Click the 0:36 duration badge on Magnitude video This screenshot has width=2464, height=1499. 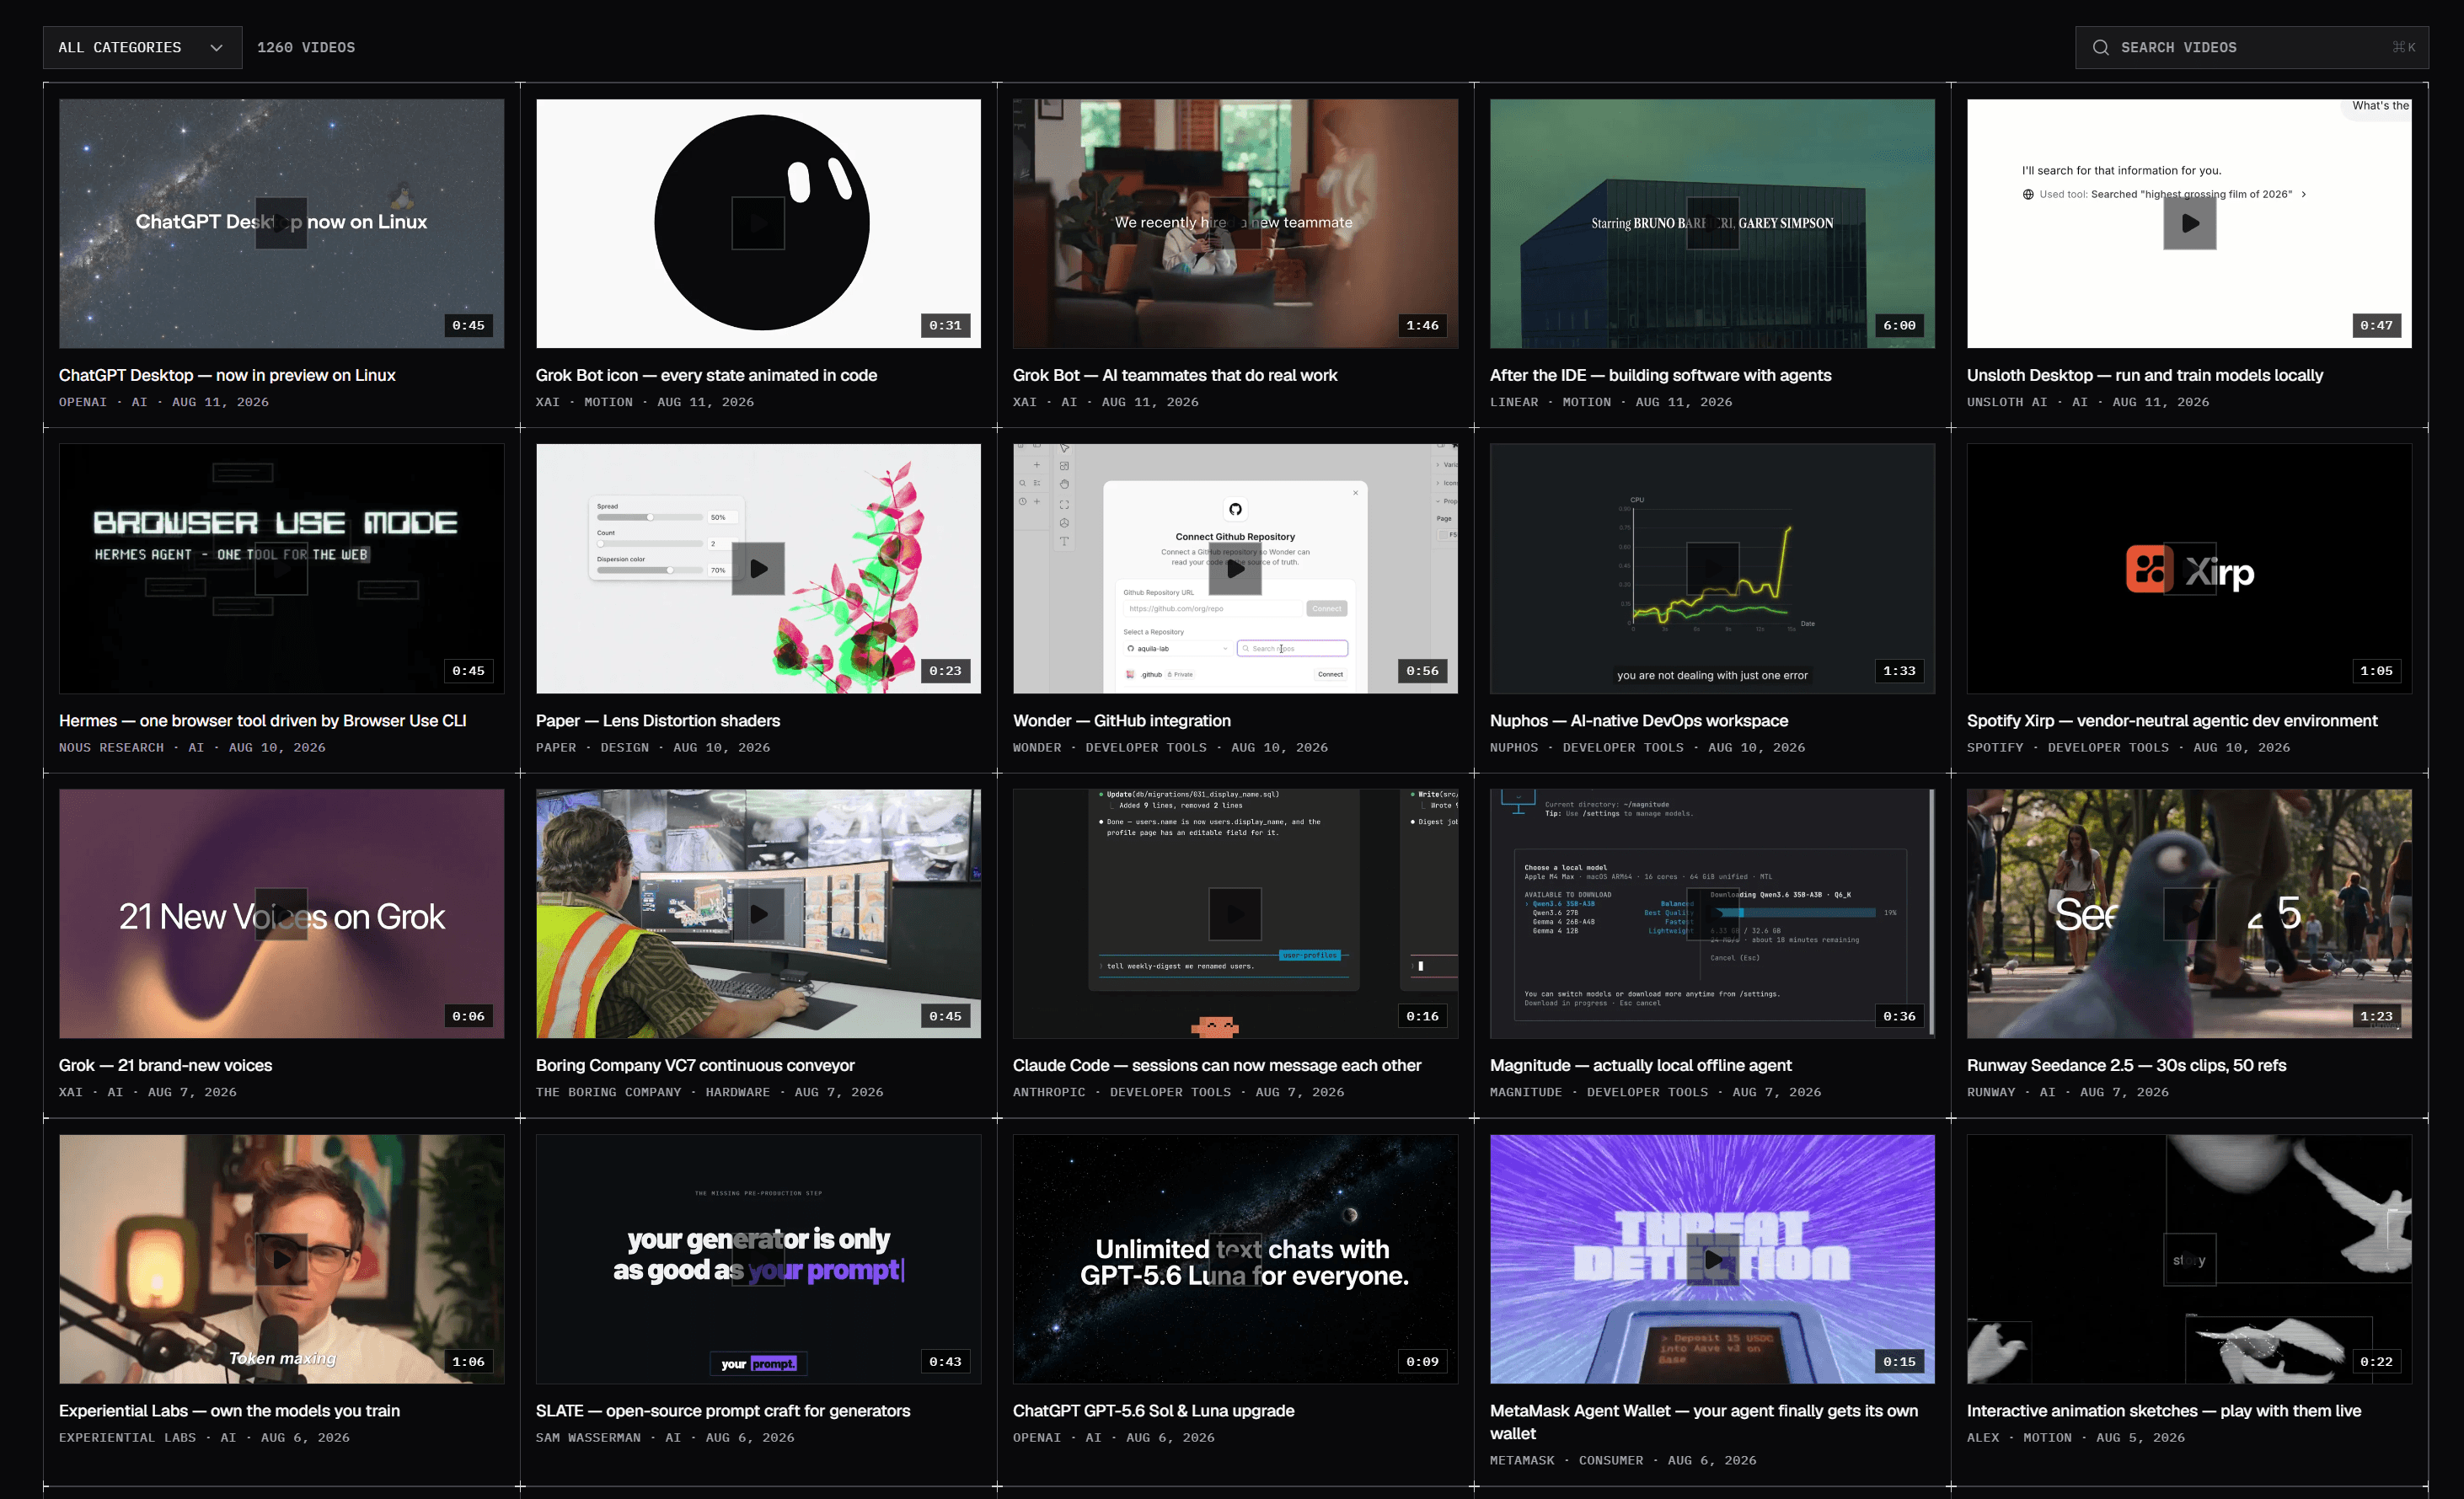(1899, 1016)
